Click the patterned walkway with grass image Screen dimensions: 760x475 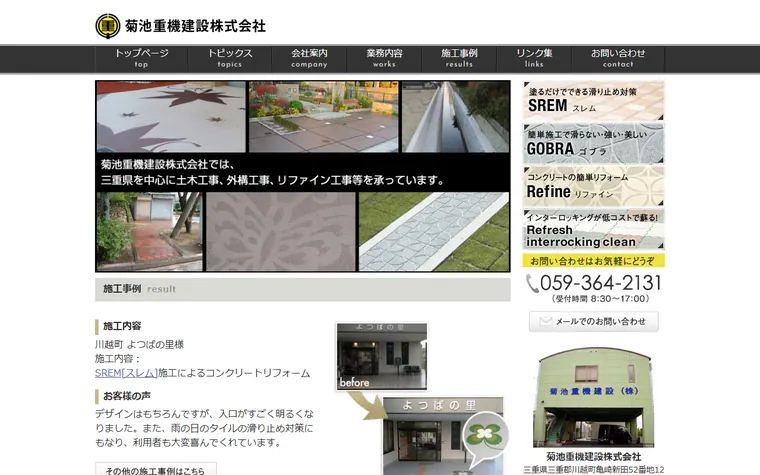pos(434,231)
